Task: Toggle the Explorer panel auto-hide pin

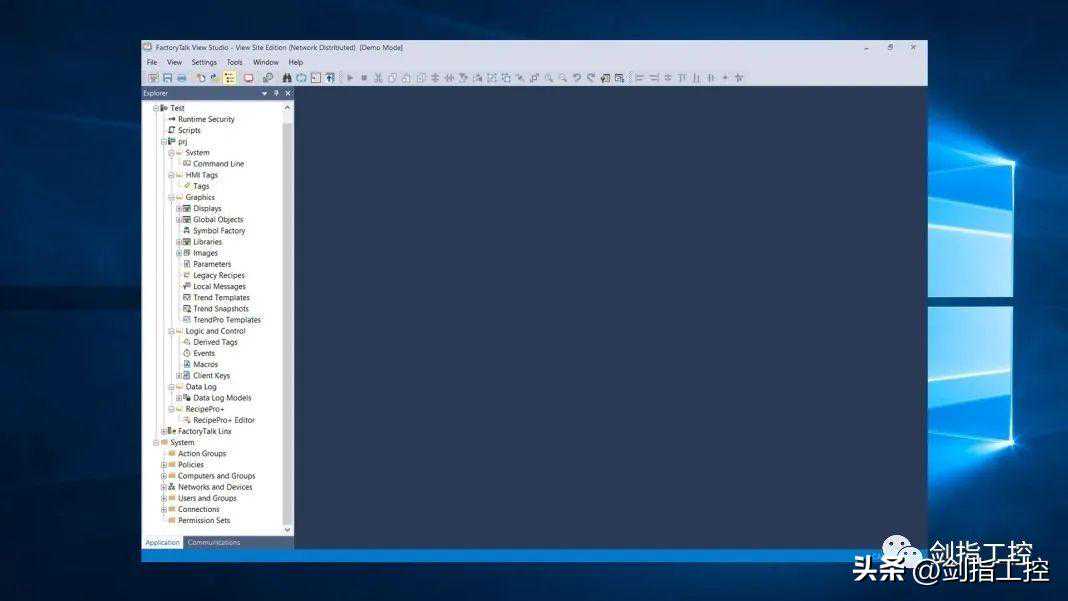Action: [x=276, y=93]
